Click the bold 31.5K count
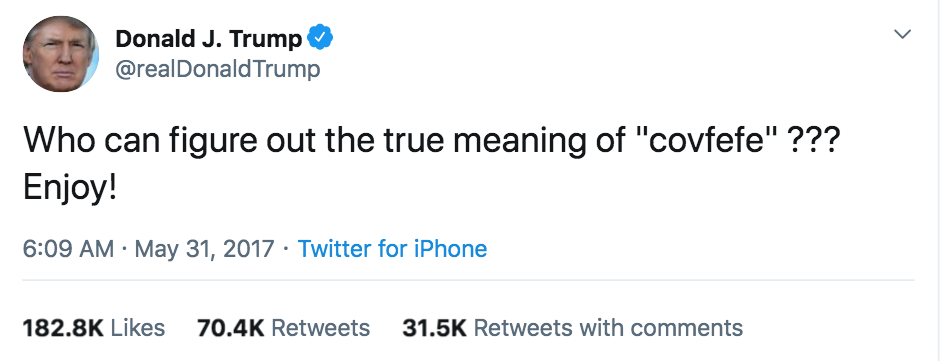This screenshot has width=940, height=361. 435,328
